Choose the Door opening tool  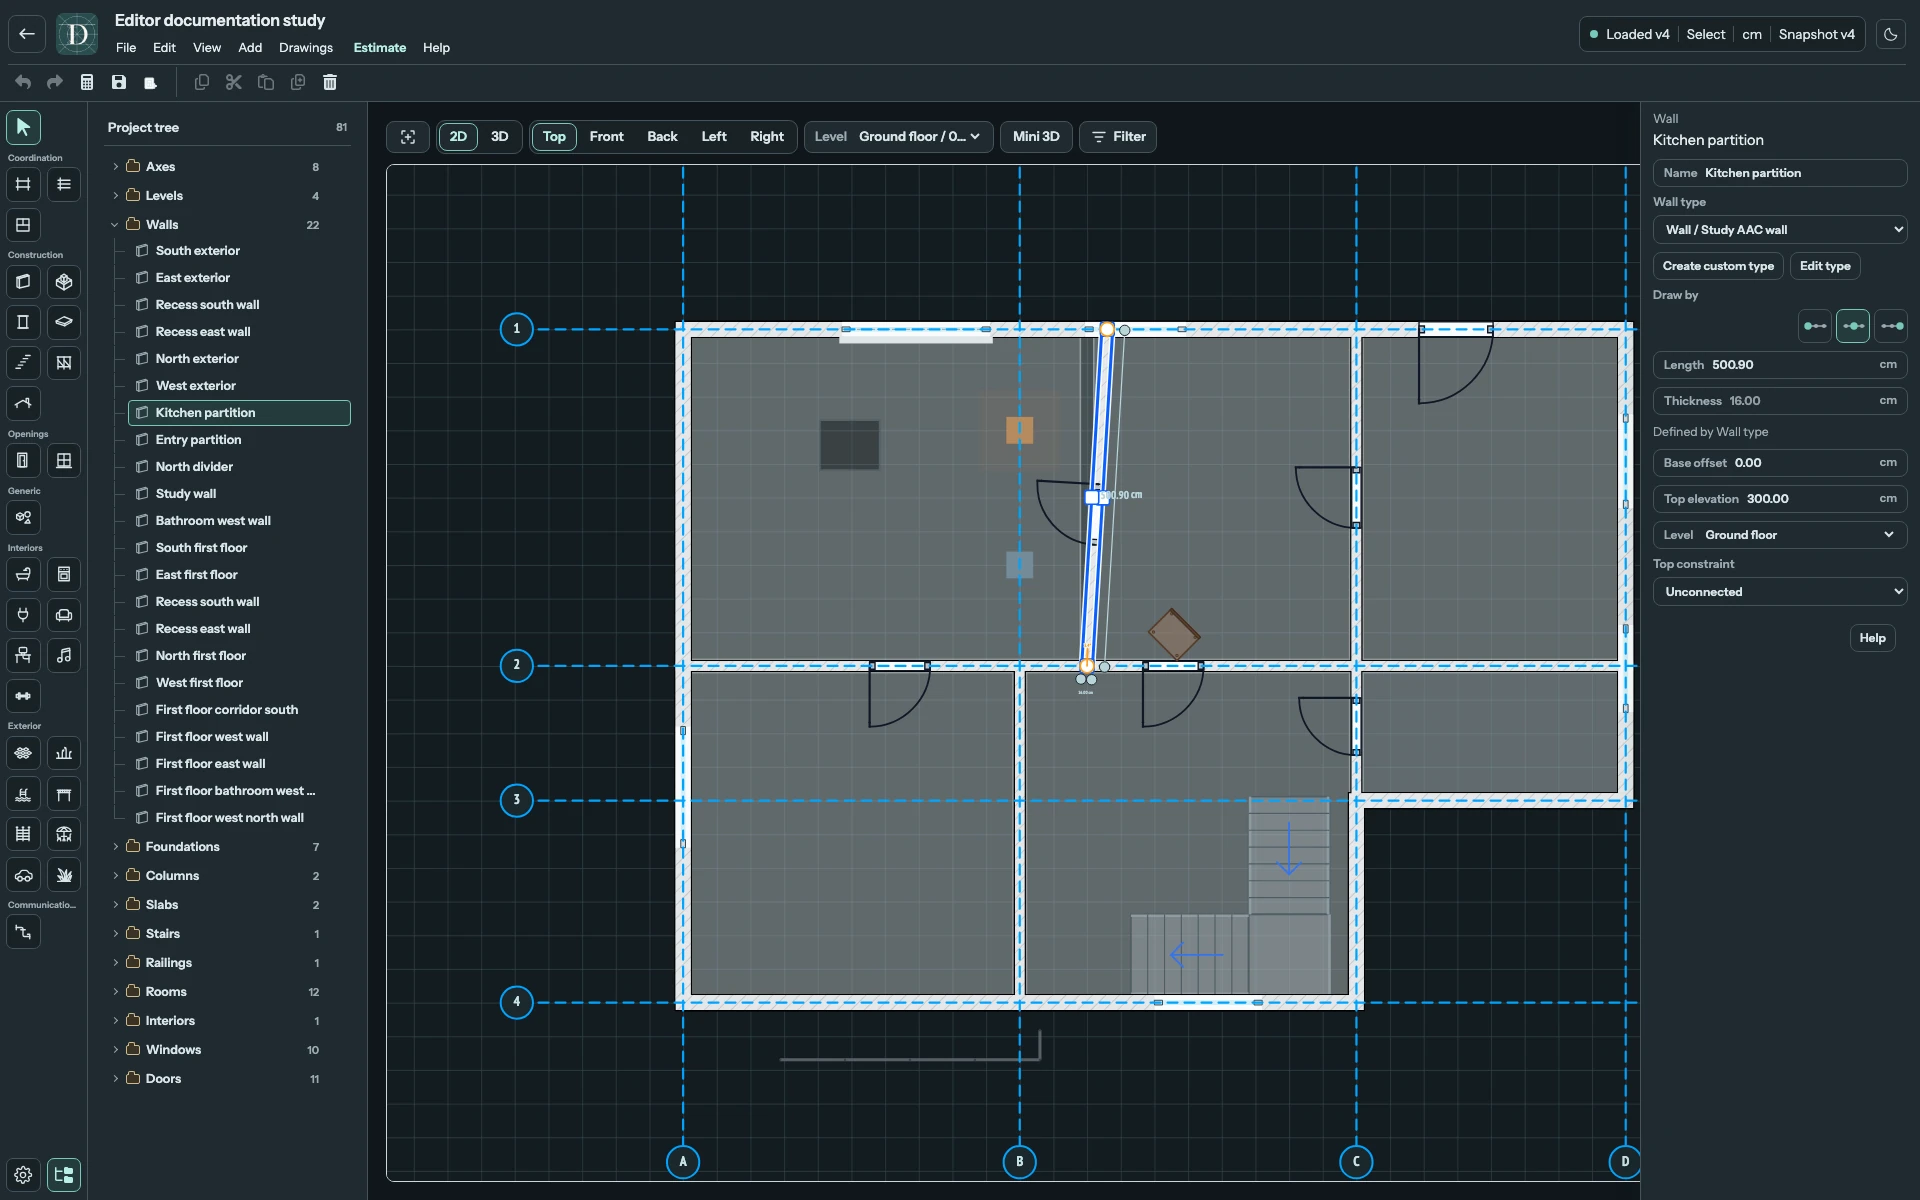click(x=23, y=461)
